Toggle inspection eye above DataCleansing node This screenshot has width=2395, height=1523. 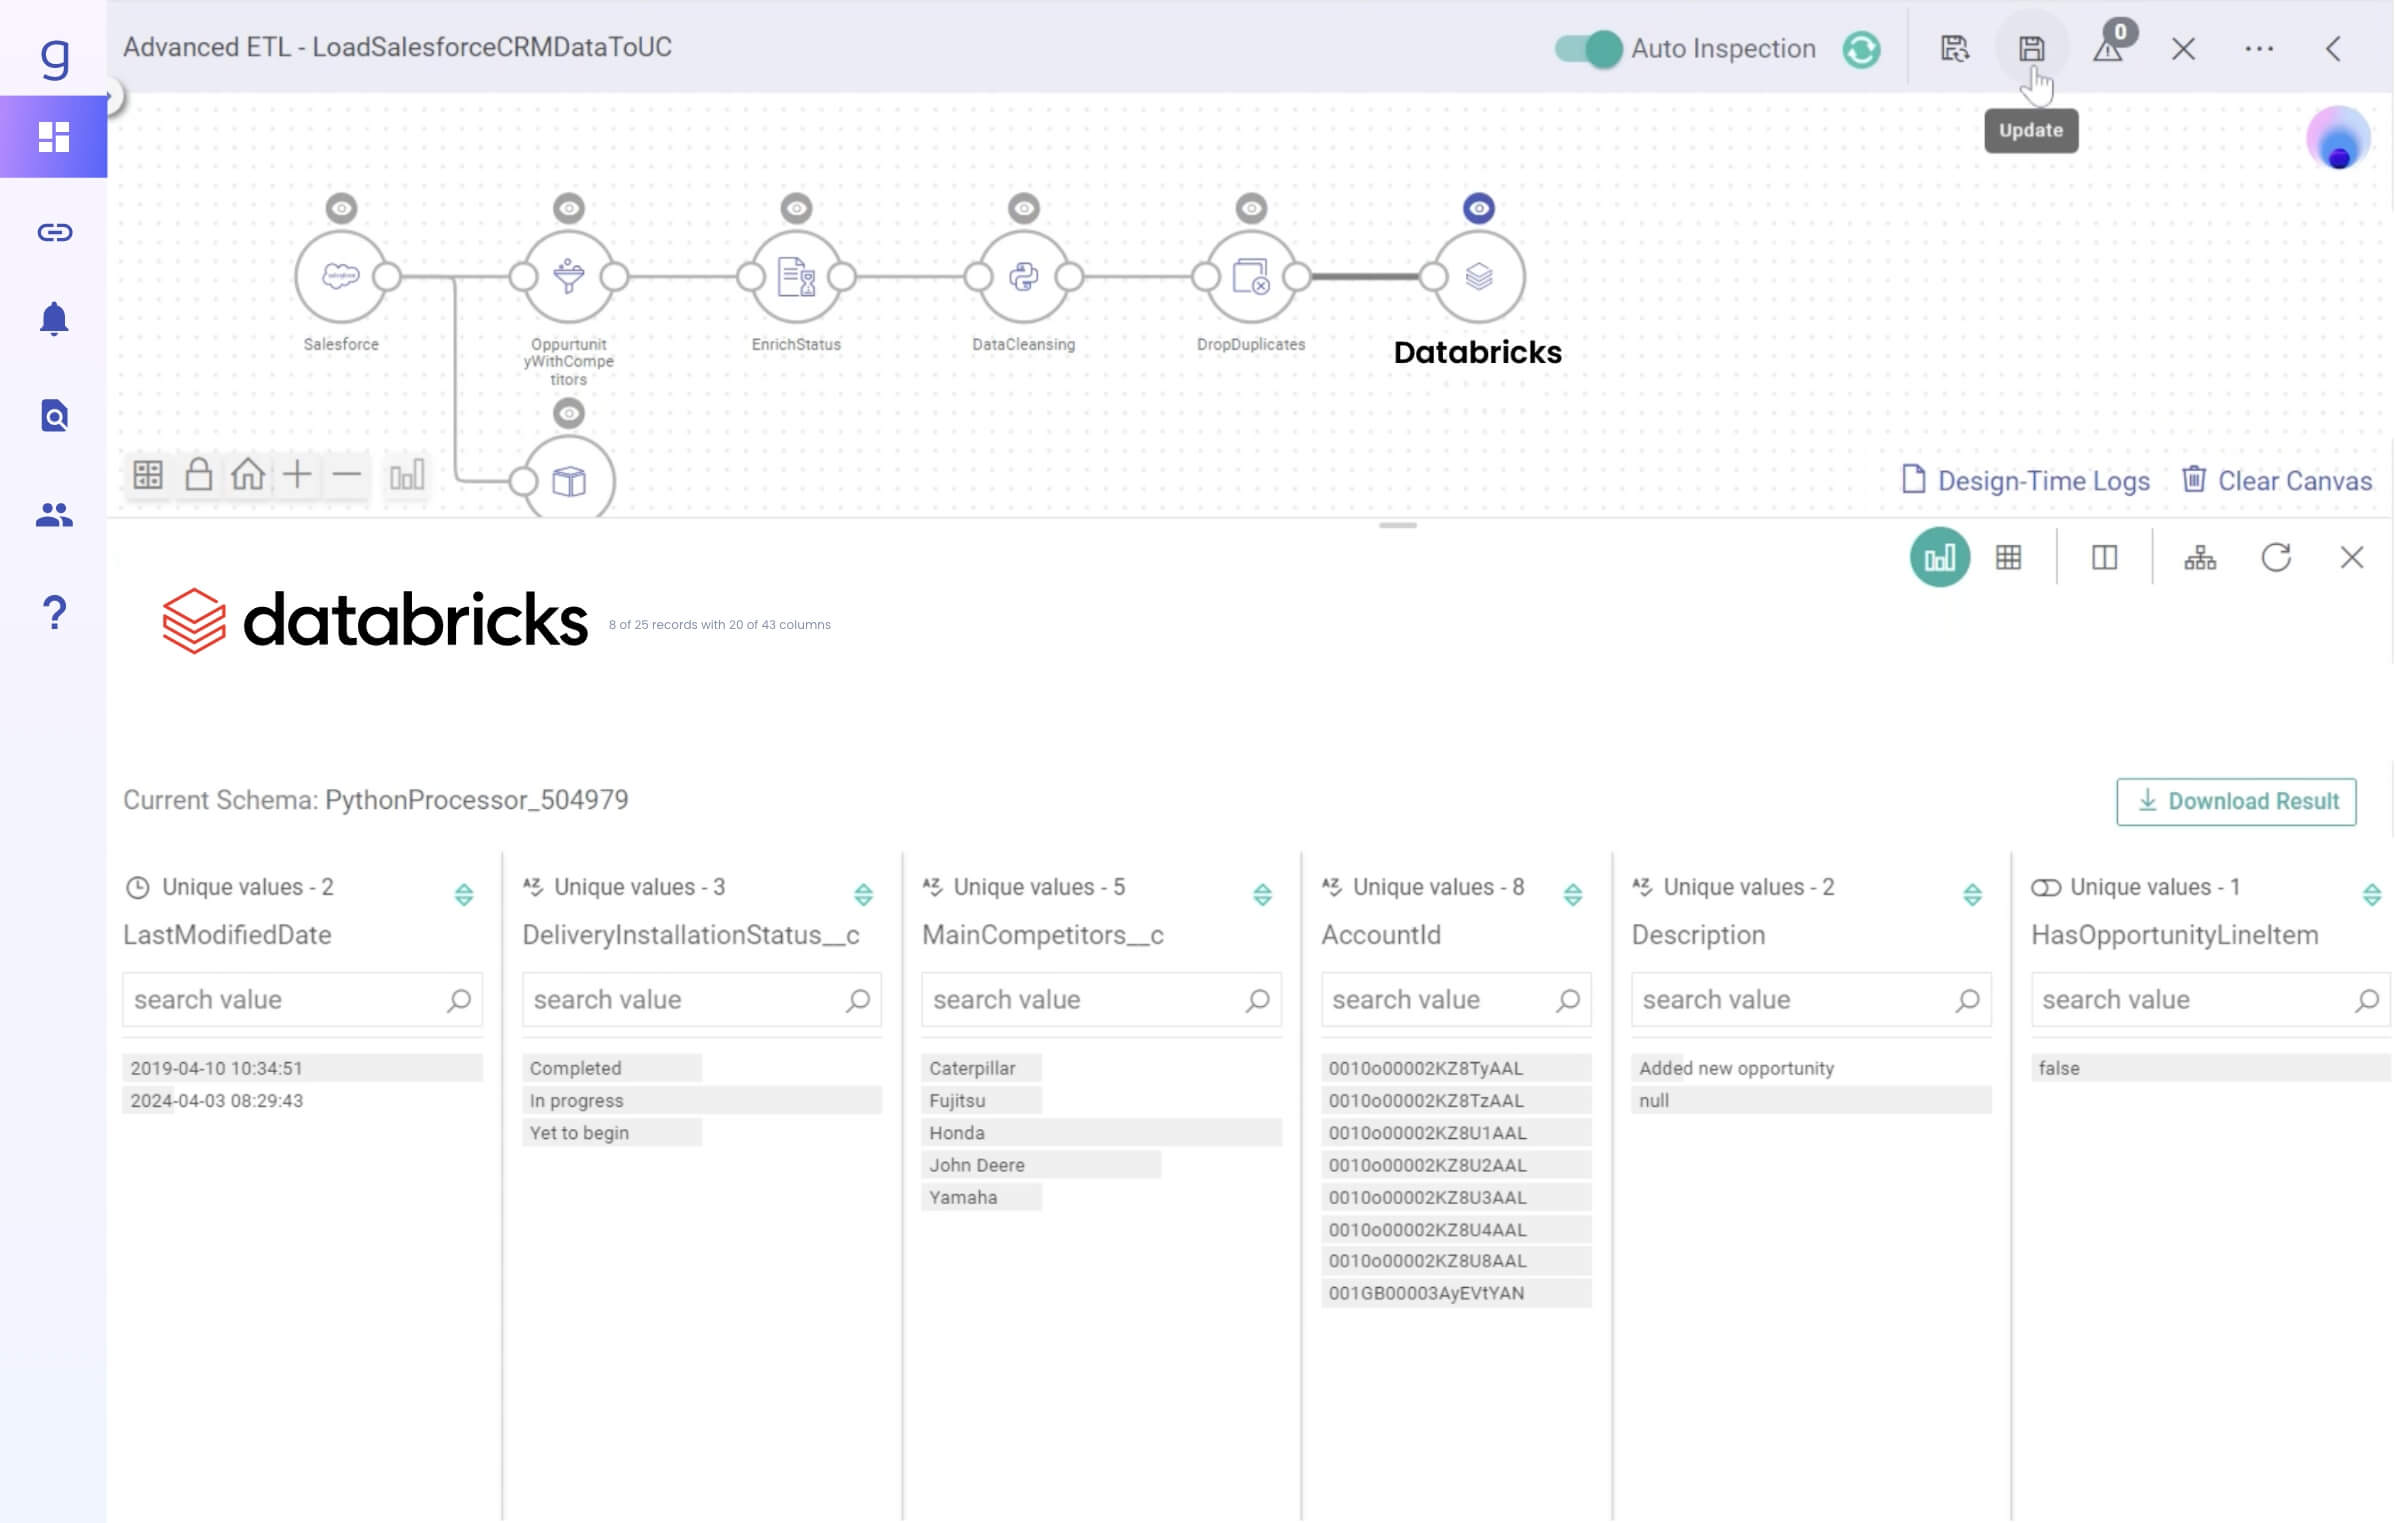1023,208
